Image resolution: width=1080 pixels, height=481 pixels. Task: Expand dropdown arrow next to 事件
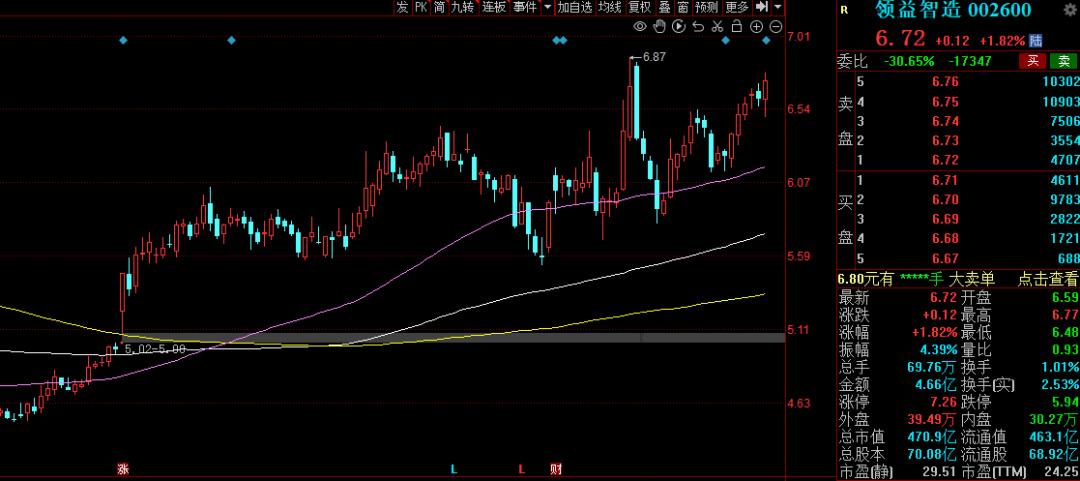click(547, 7)
